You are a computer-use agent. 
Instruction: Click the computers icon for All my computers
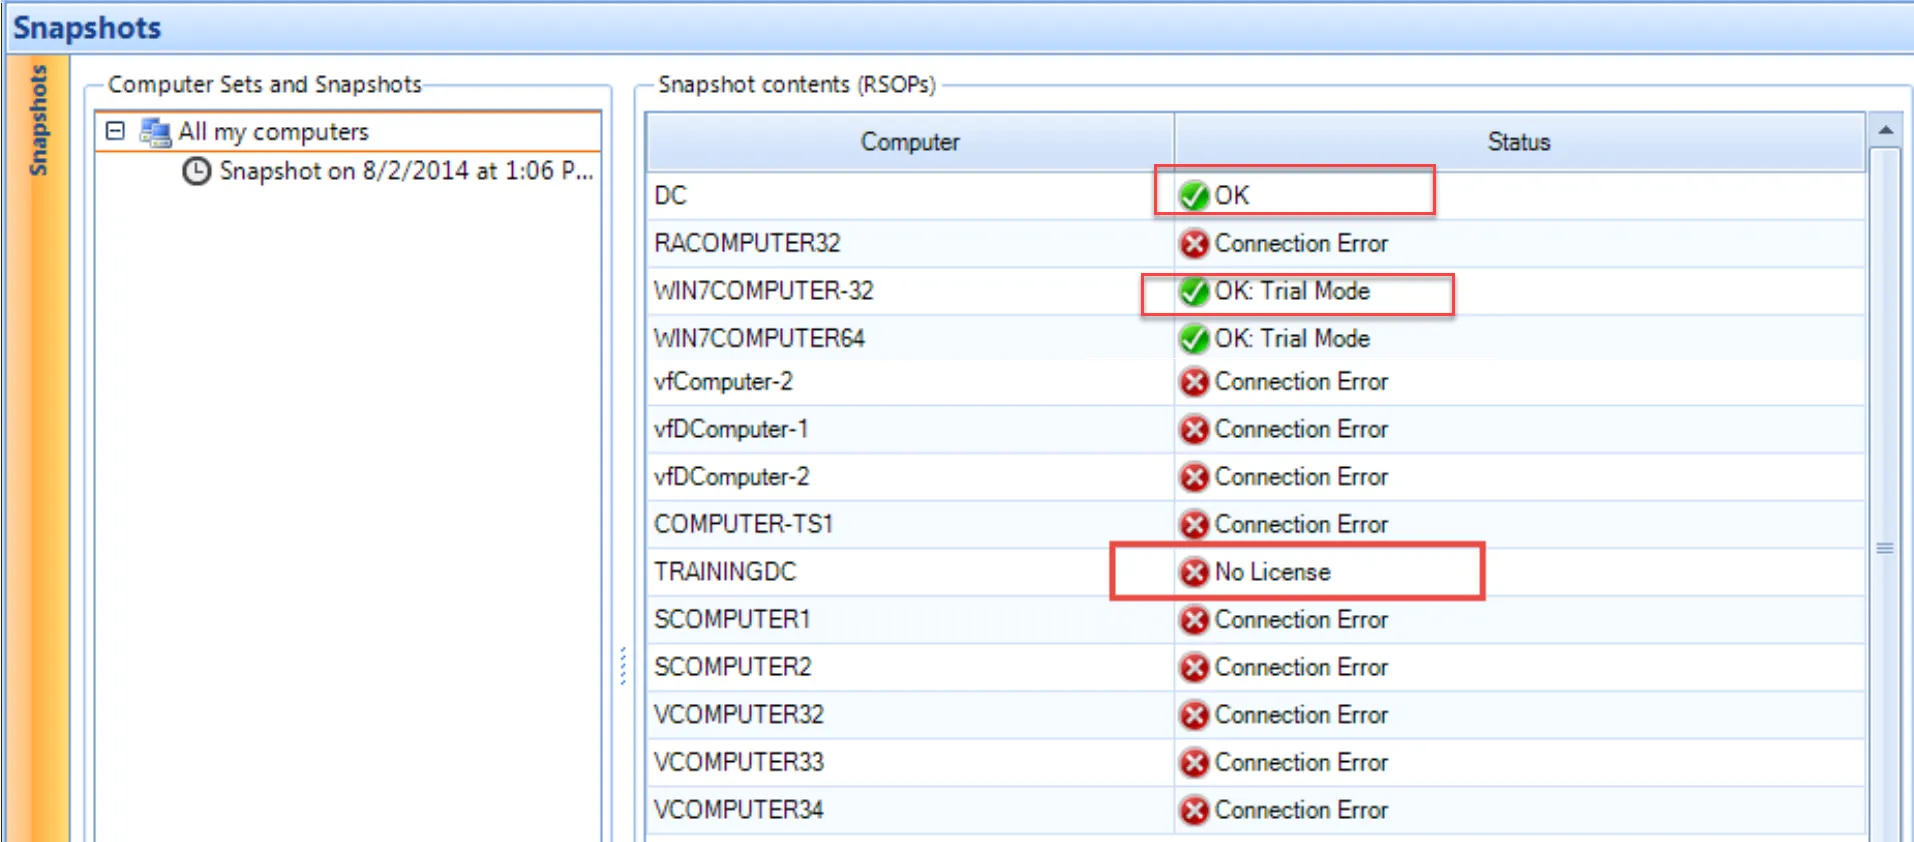155,132
